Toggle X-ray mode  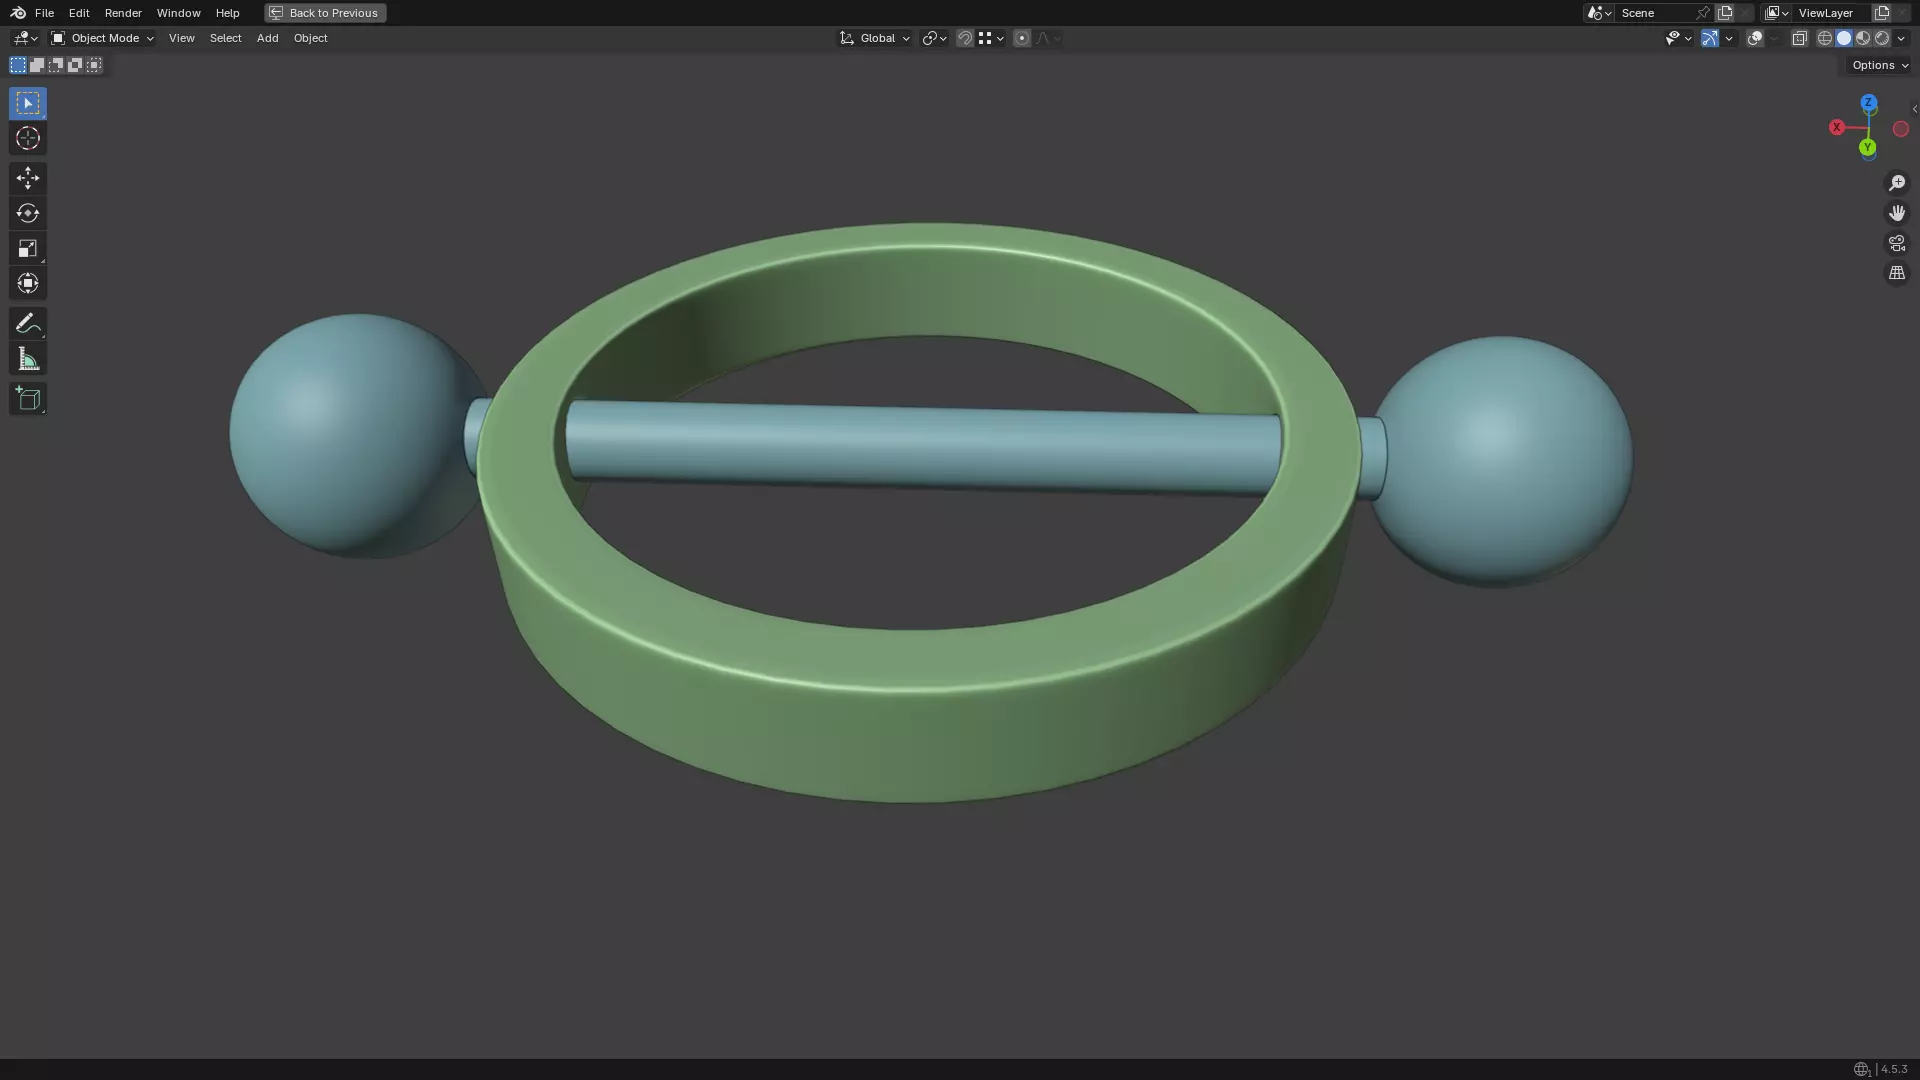[1799, 38]
